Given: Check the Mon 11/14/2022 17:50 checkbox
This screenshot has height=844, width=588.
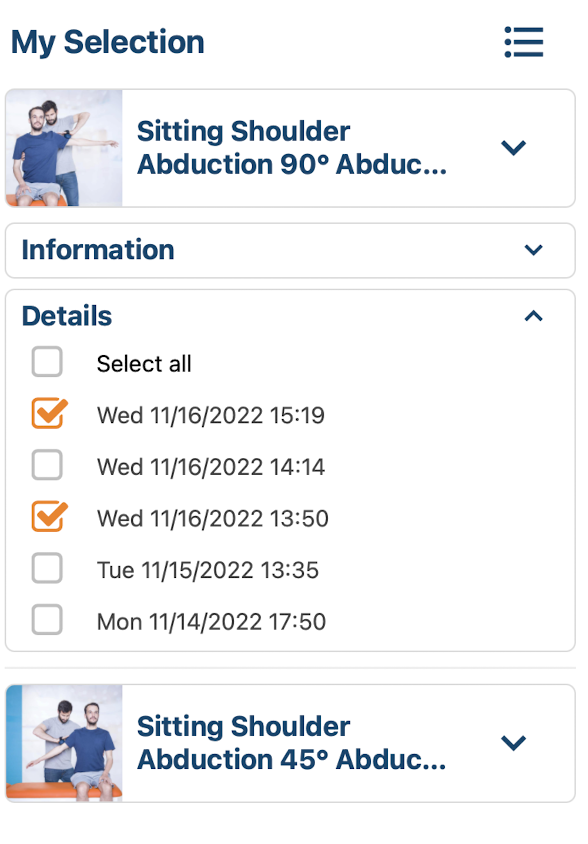Looking at the screenshot, I should pyautogui.click(x=47, y=620).
